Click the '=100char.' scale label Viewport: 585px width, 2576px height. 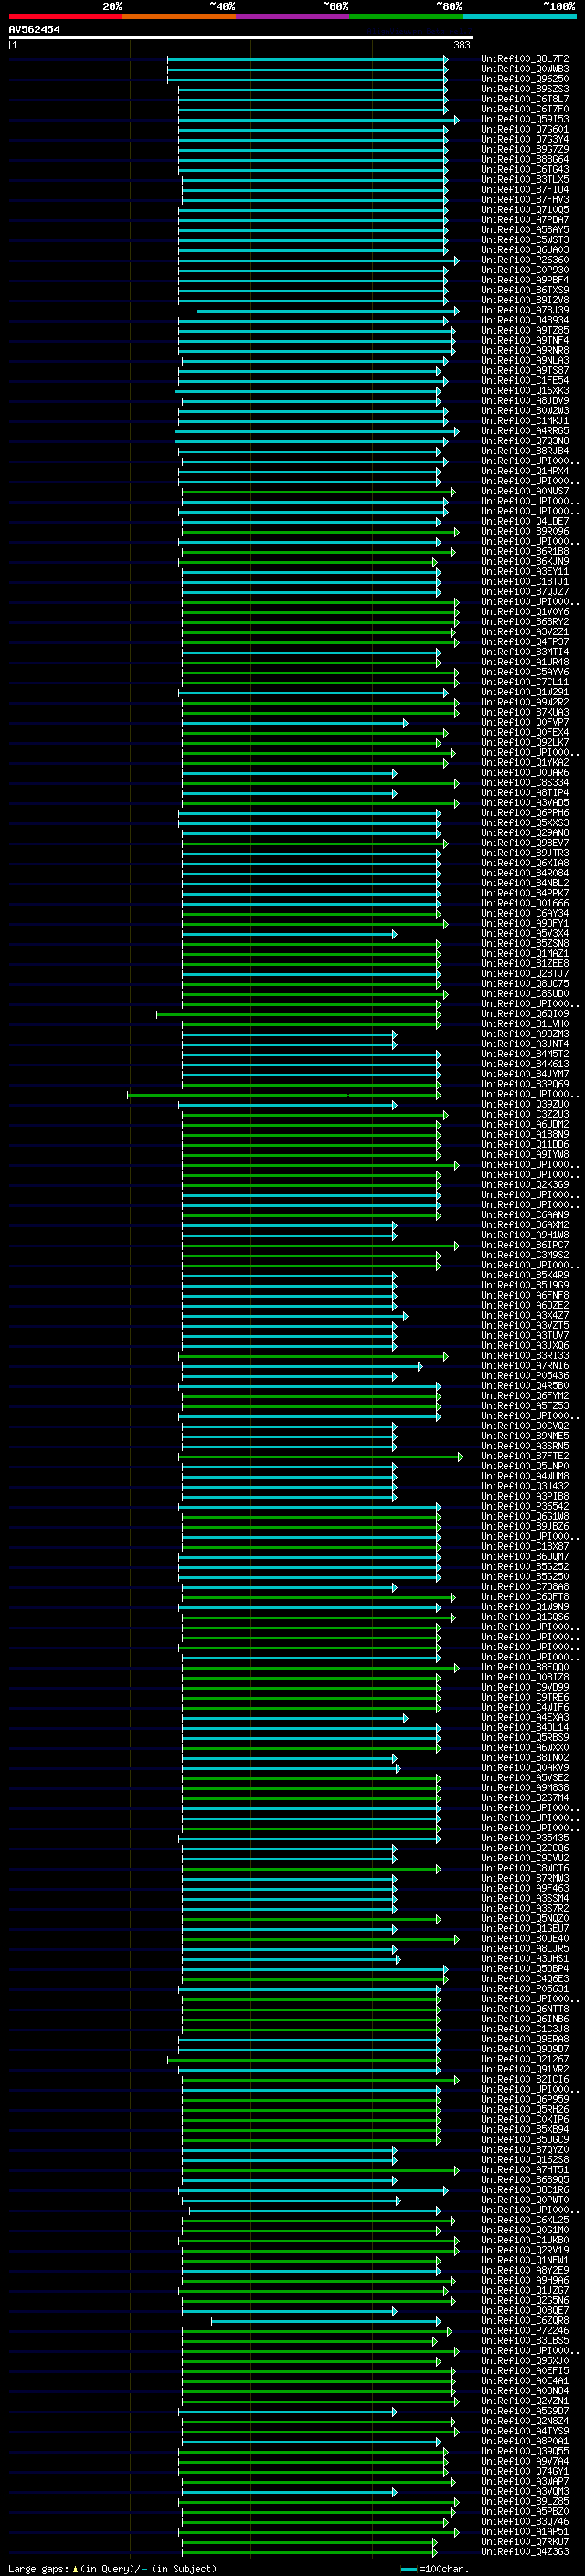(444, 2568)
